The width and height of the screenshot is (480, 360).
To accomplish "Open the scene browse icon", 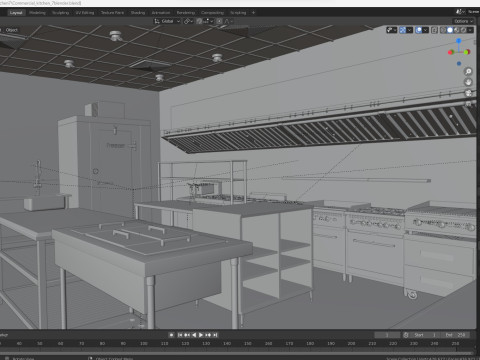I will 460,12.
